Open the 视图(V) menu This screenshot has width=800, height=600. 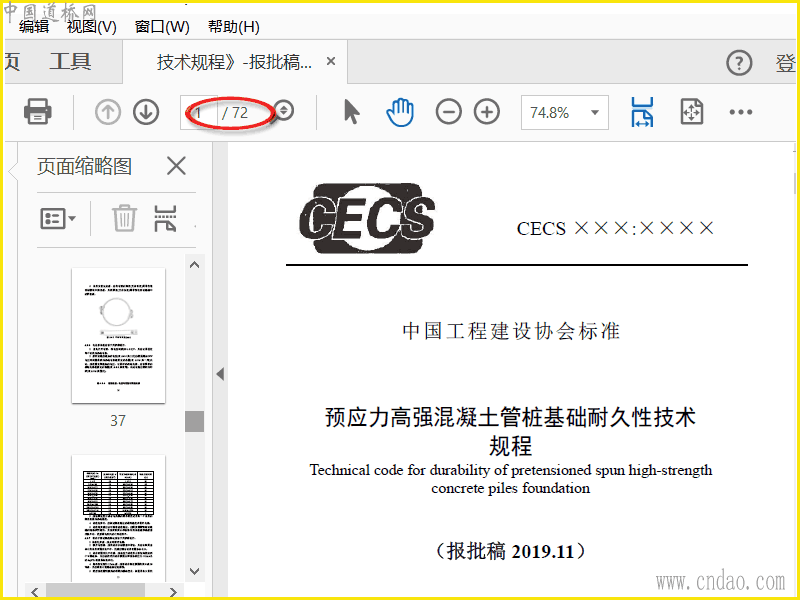click(x=91, y=27)
